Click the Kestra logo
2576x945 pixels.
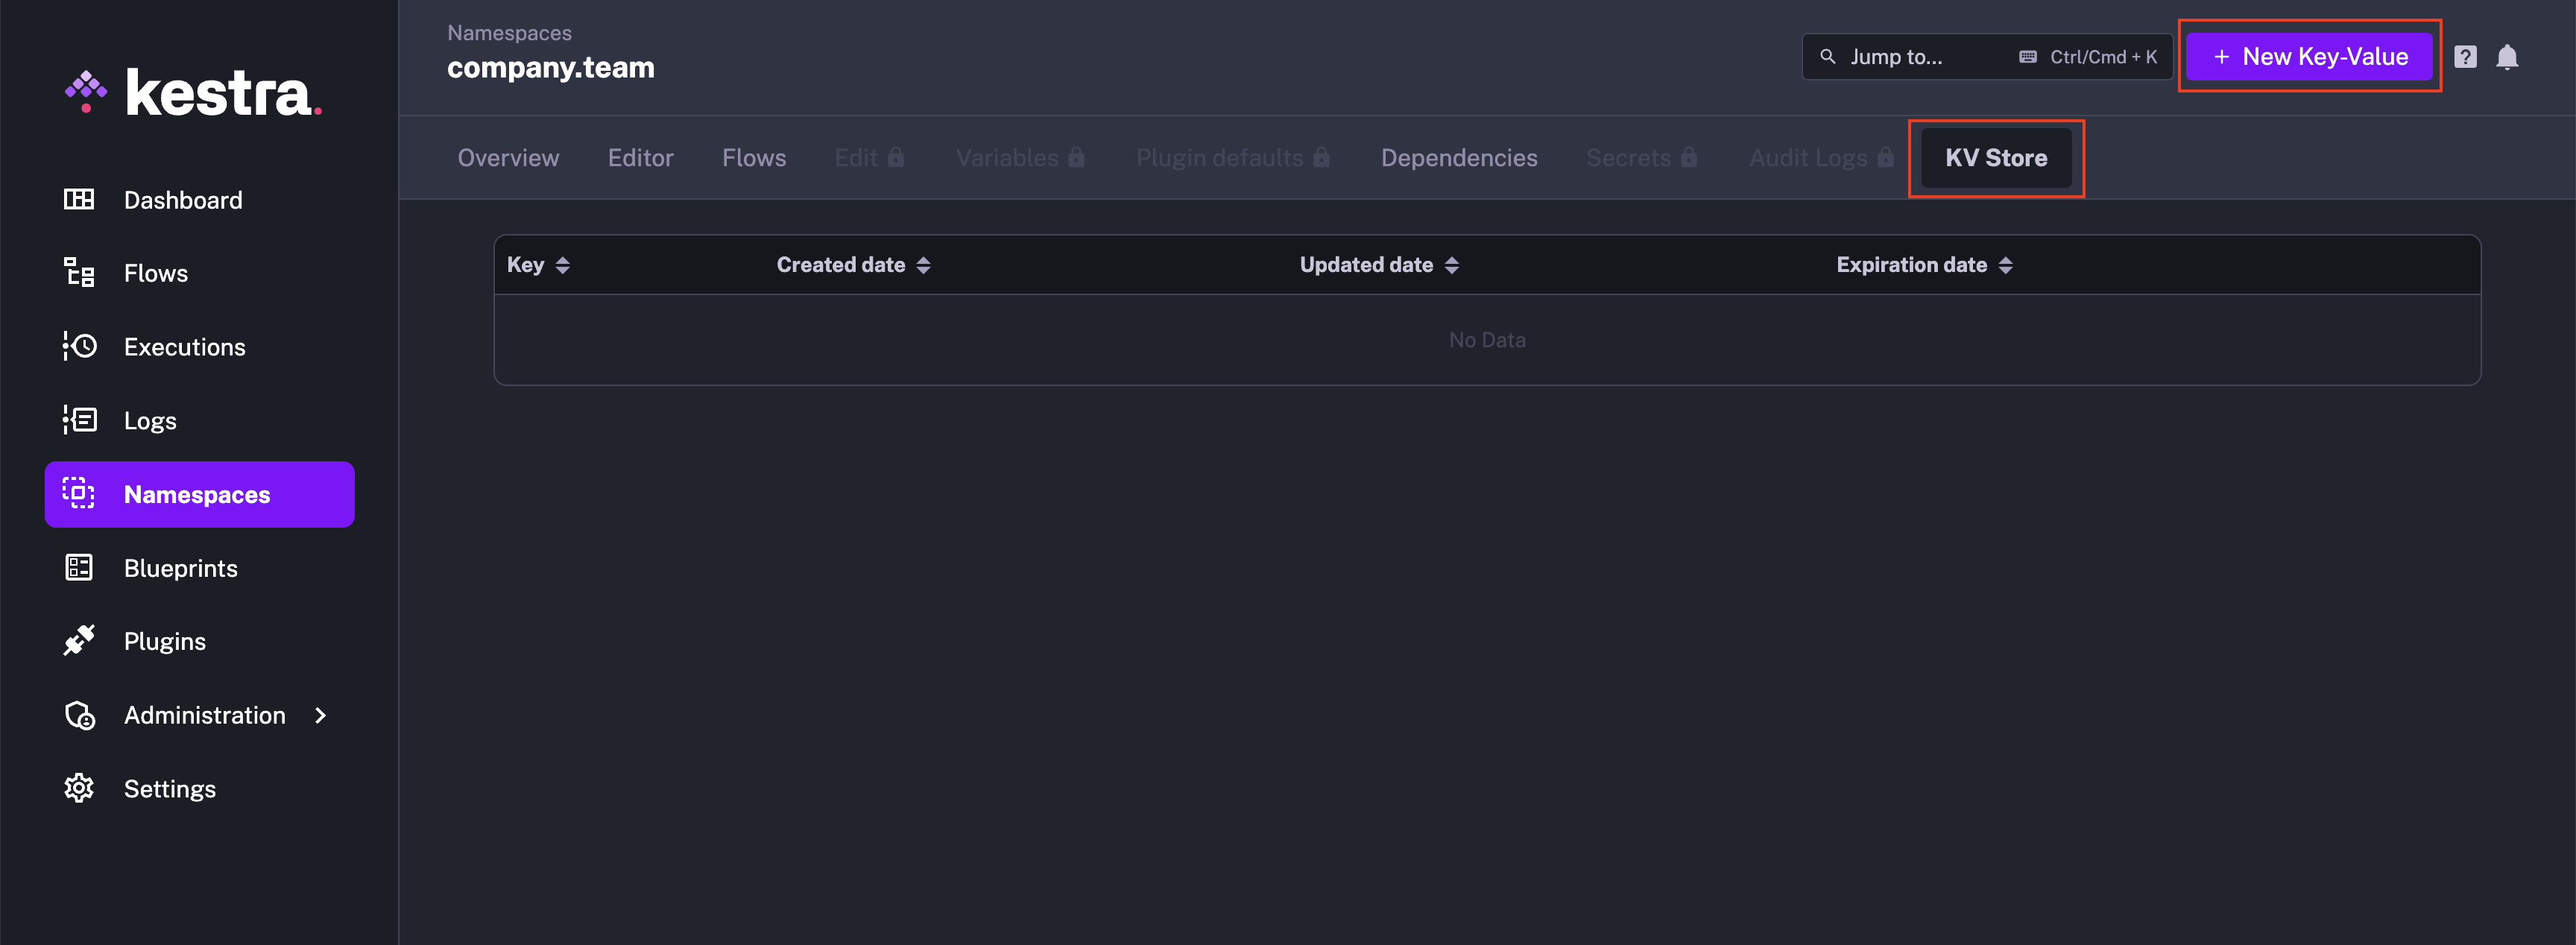(x=193, y=91)
